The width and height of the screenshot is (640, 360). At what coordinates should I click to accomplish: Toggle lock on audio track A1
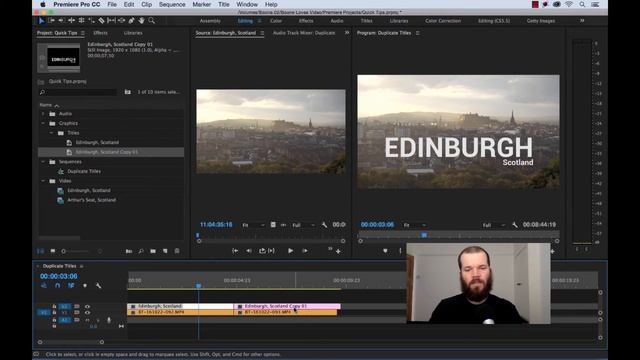pos(54,320)
